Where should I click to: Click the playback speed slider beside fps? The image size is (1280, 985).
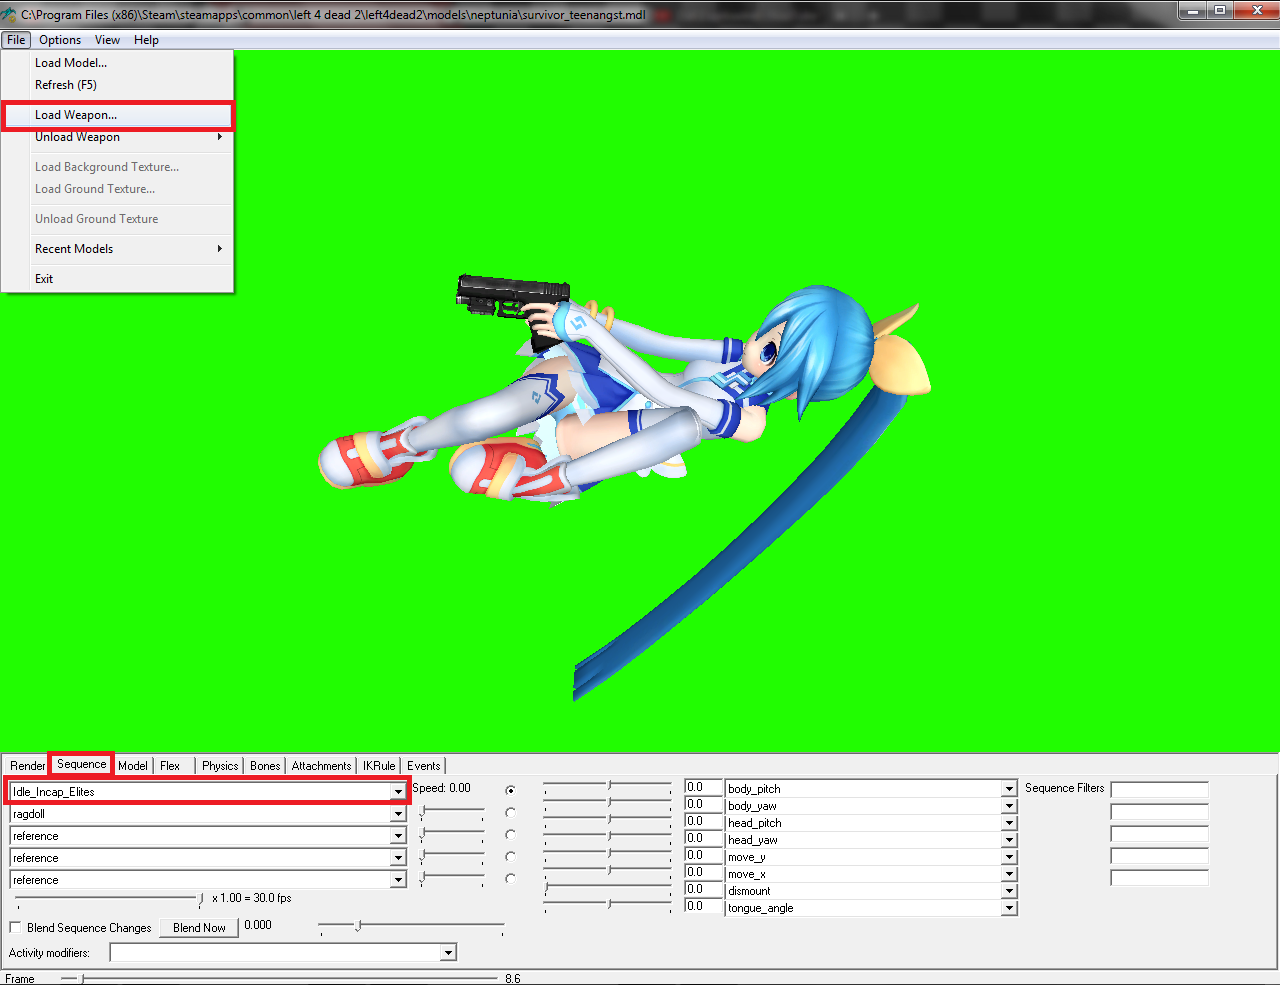(110, 900)
